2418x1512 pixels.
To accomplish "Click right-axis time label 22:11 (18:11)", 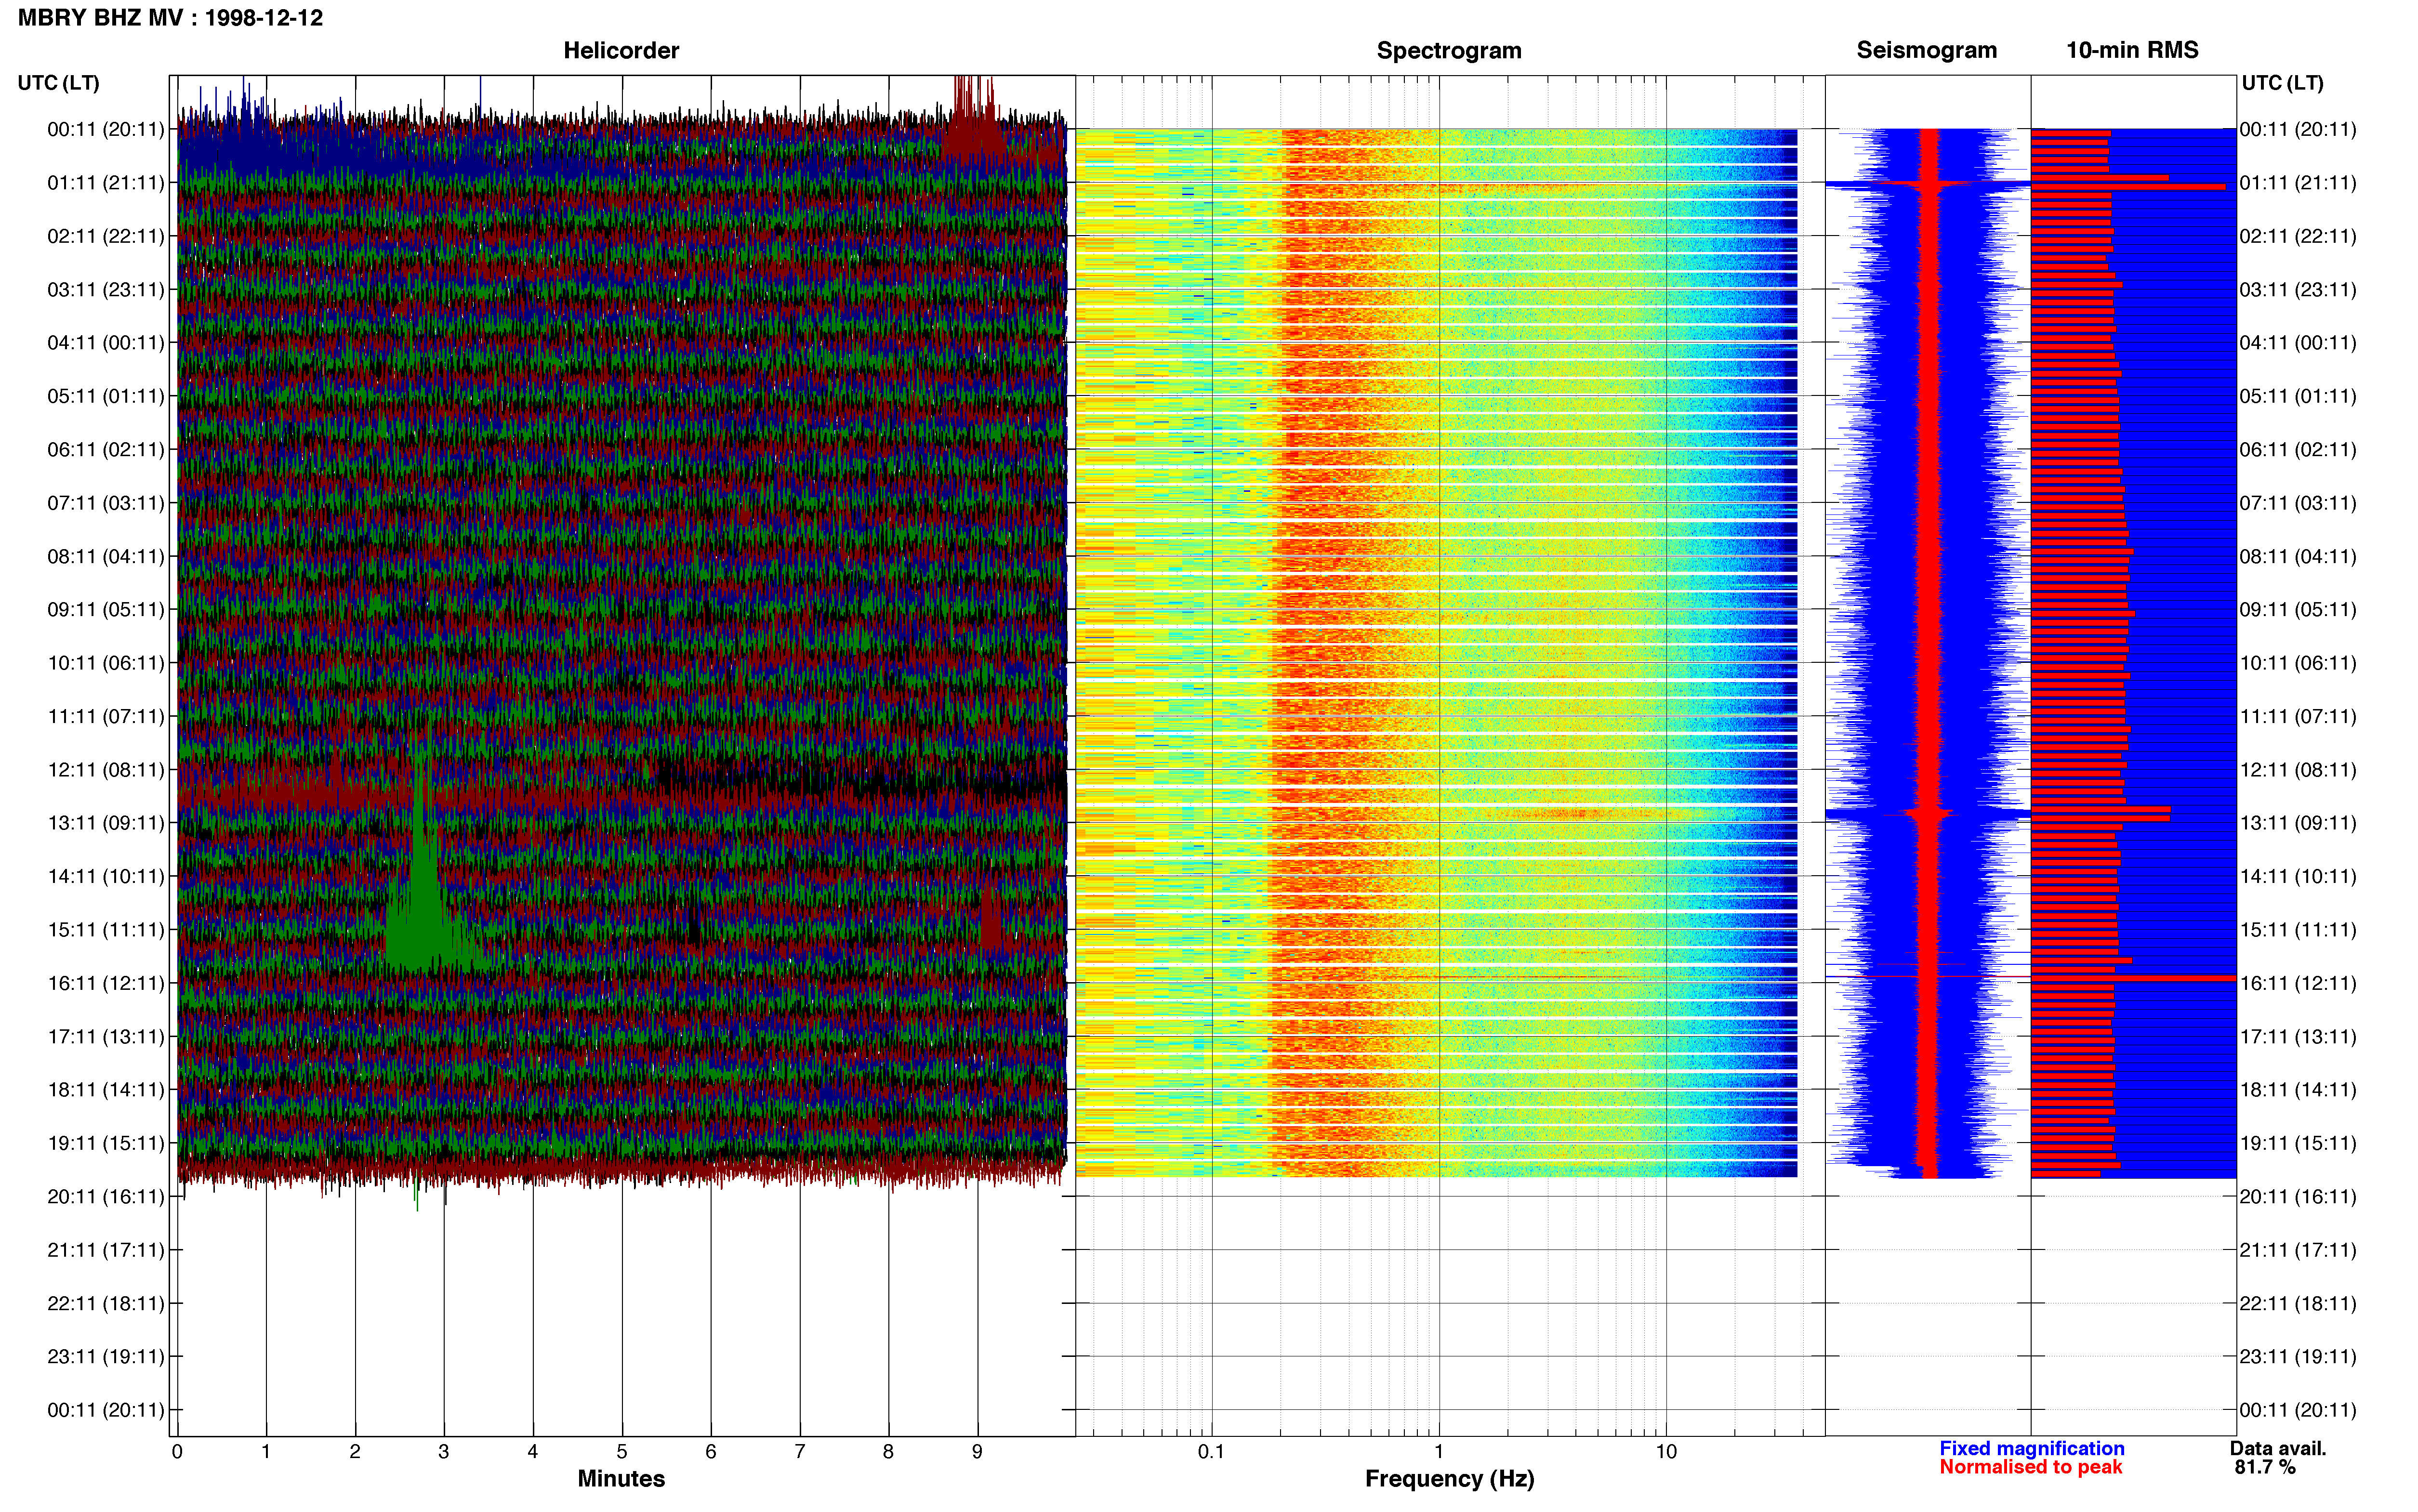I will [x=2298, y=1304].
